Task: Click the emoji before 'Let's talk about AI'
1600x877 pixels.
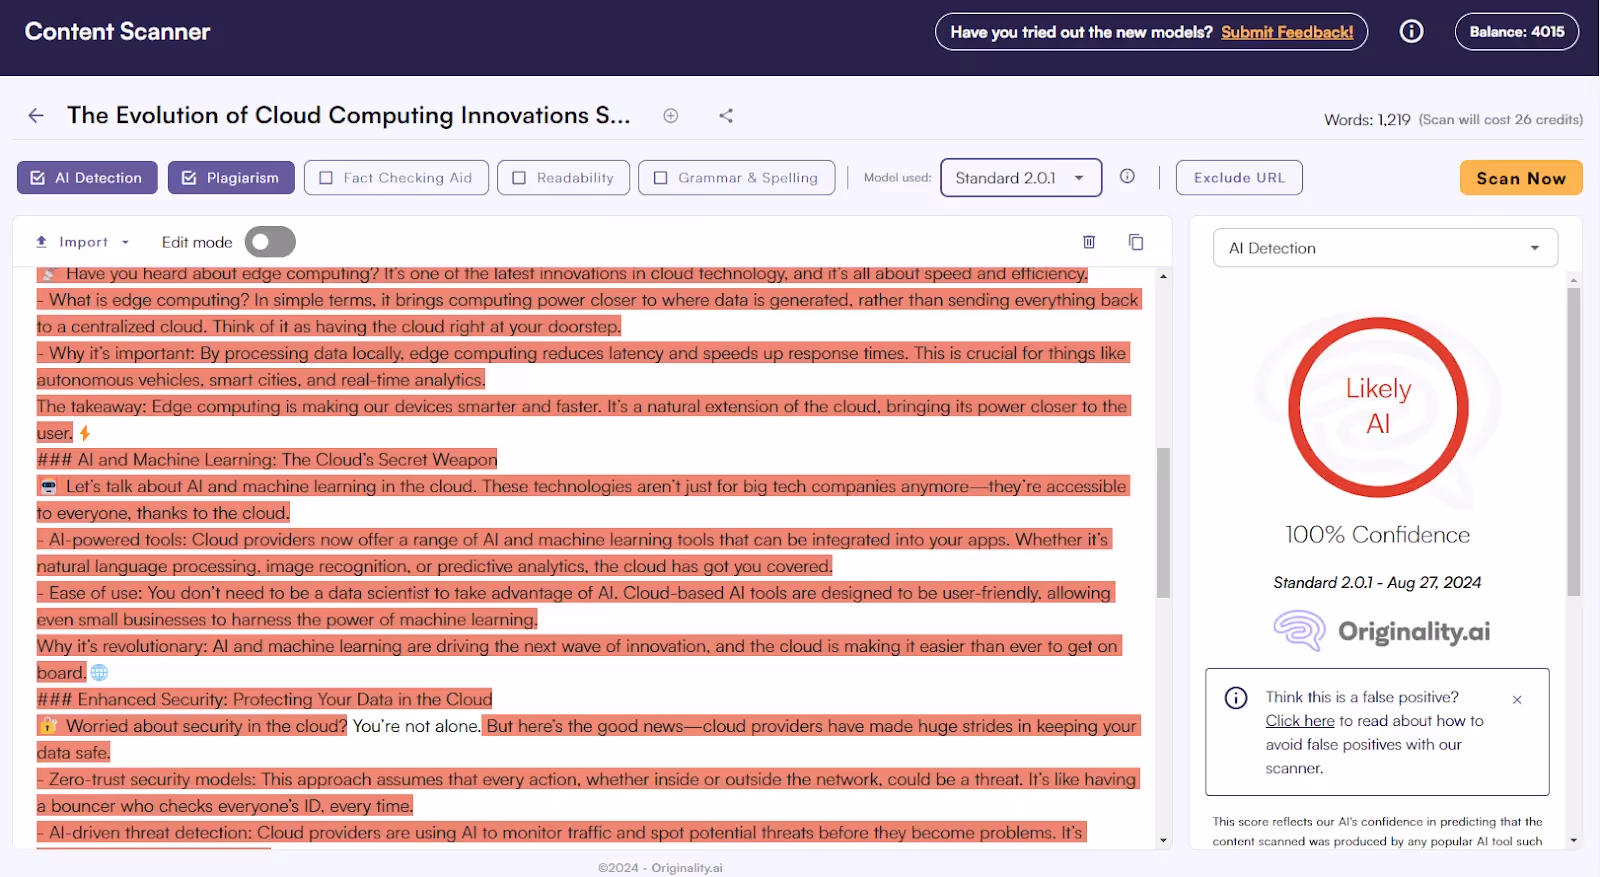Action: (48, 486)
